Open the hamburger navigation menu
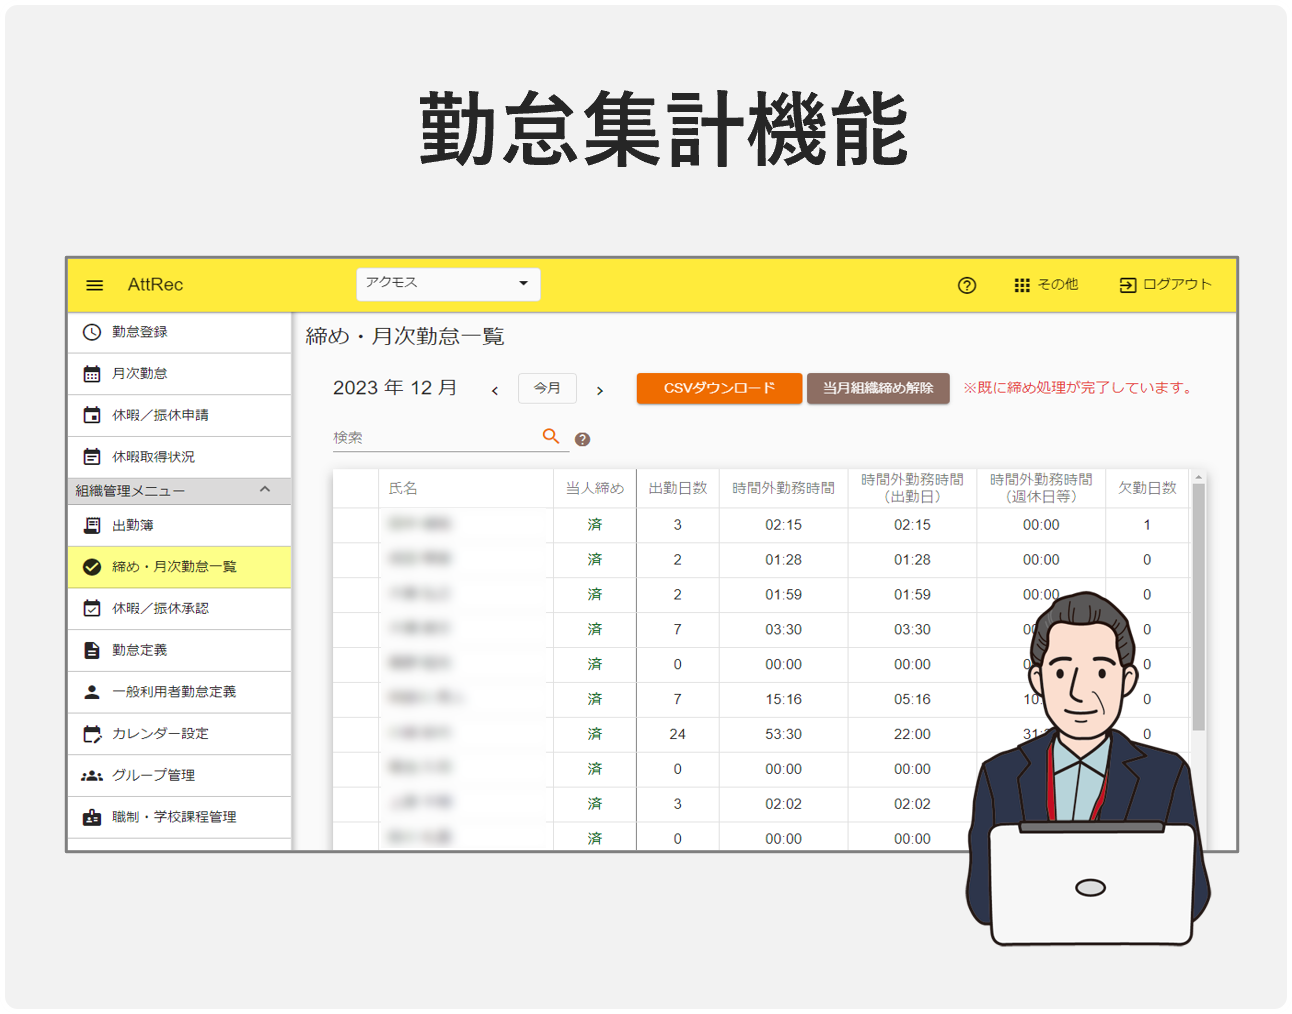 pyautogui.click(x=95, y=285)
